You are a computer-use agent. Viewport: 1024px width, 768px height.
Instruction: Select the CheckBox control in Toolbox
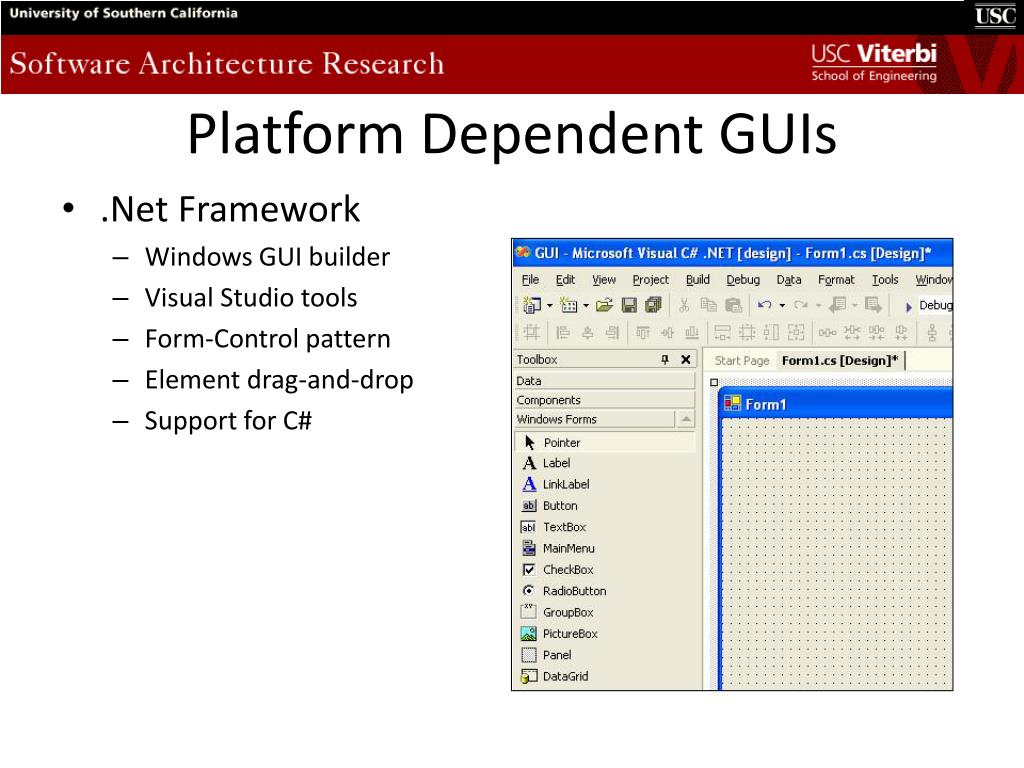point(605,569)
